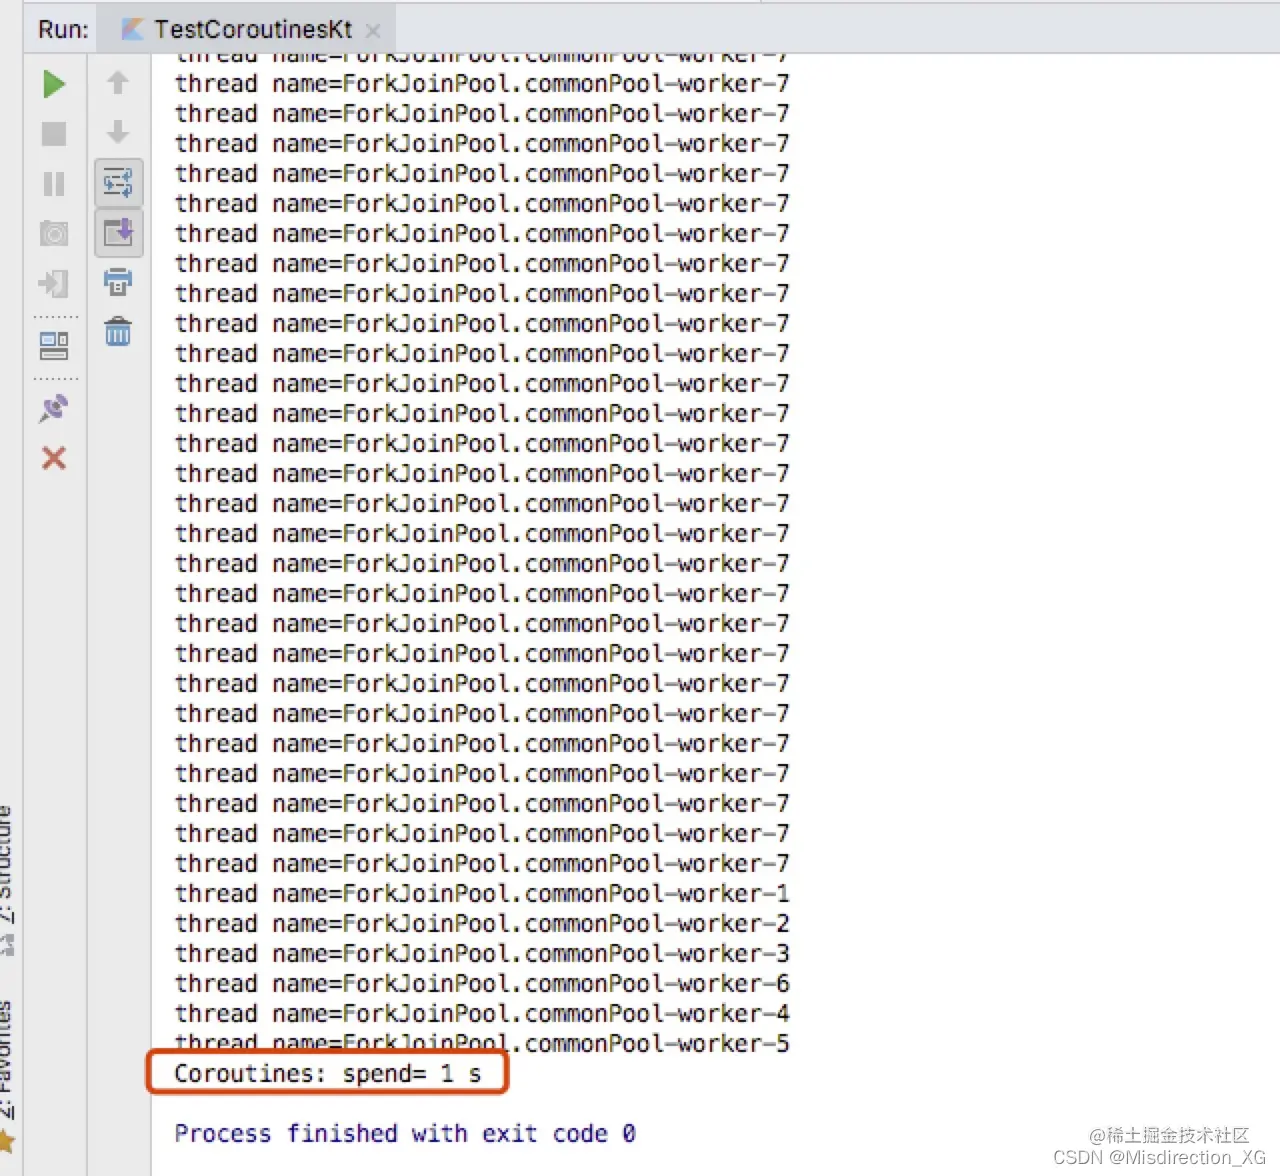Image resolution: width=1280 pixels, height=1176 pixels.
Task: Toggle Scroll to the end button
Action: tap(118, 233)
